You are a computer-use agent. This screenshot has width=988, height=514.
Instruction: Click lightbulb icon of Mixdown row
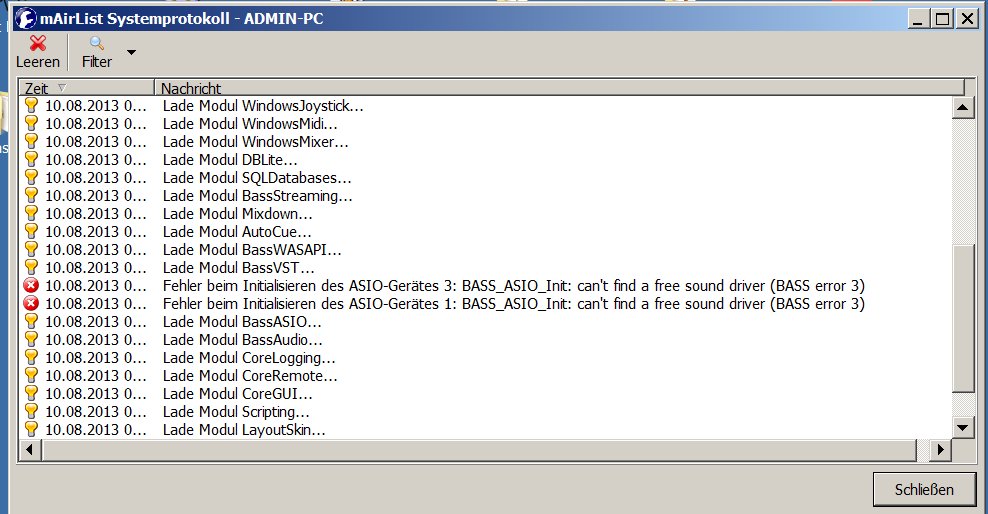click(x=31, y=213)
